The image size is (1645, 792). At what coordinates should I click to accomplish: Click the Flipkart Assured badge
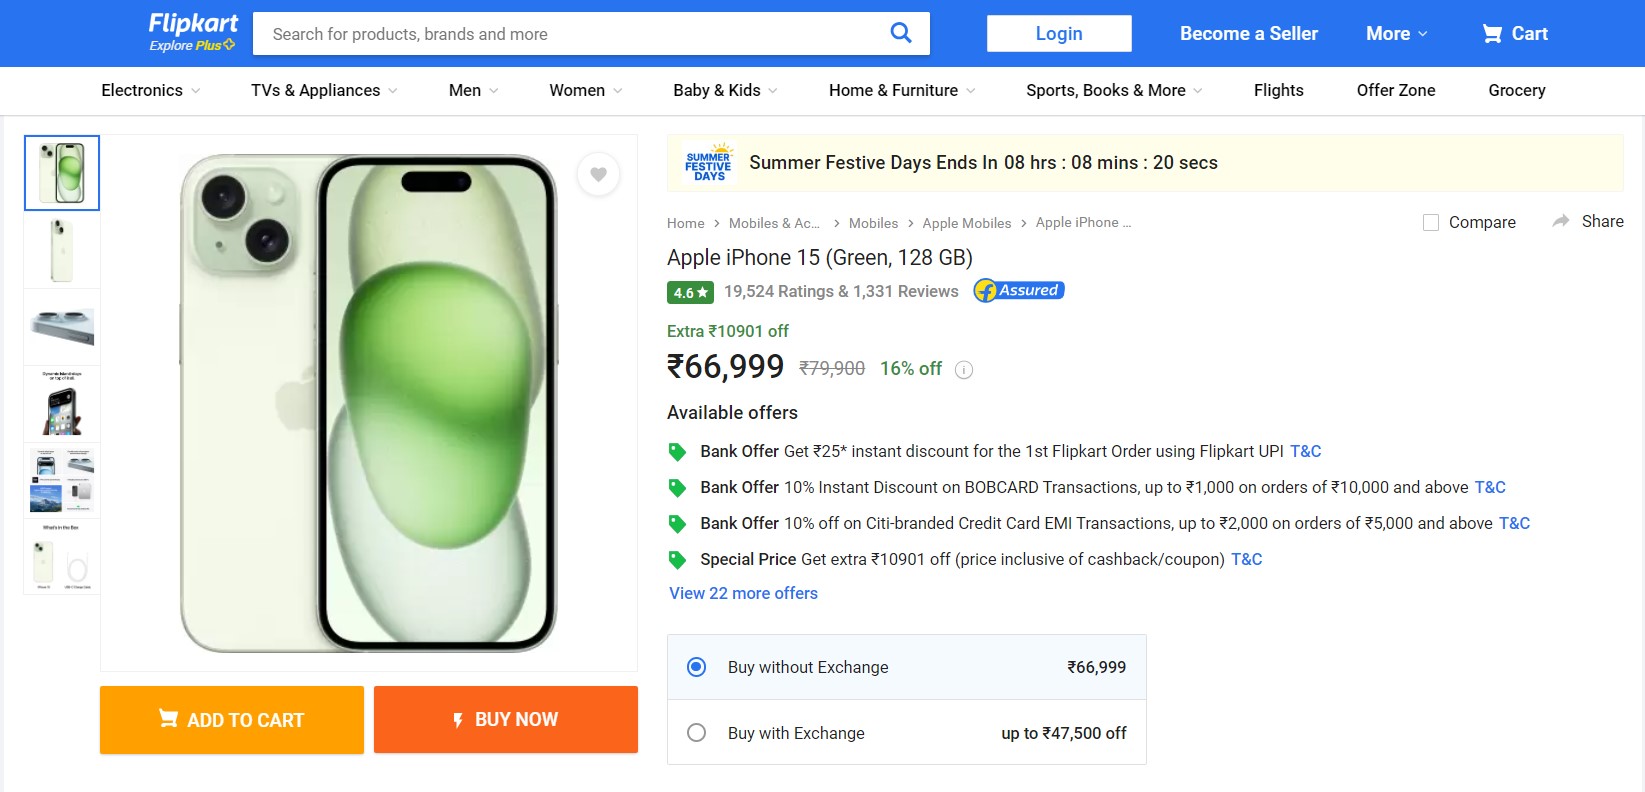[1019, 291]
